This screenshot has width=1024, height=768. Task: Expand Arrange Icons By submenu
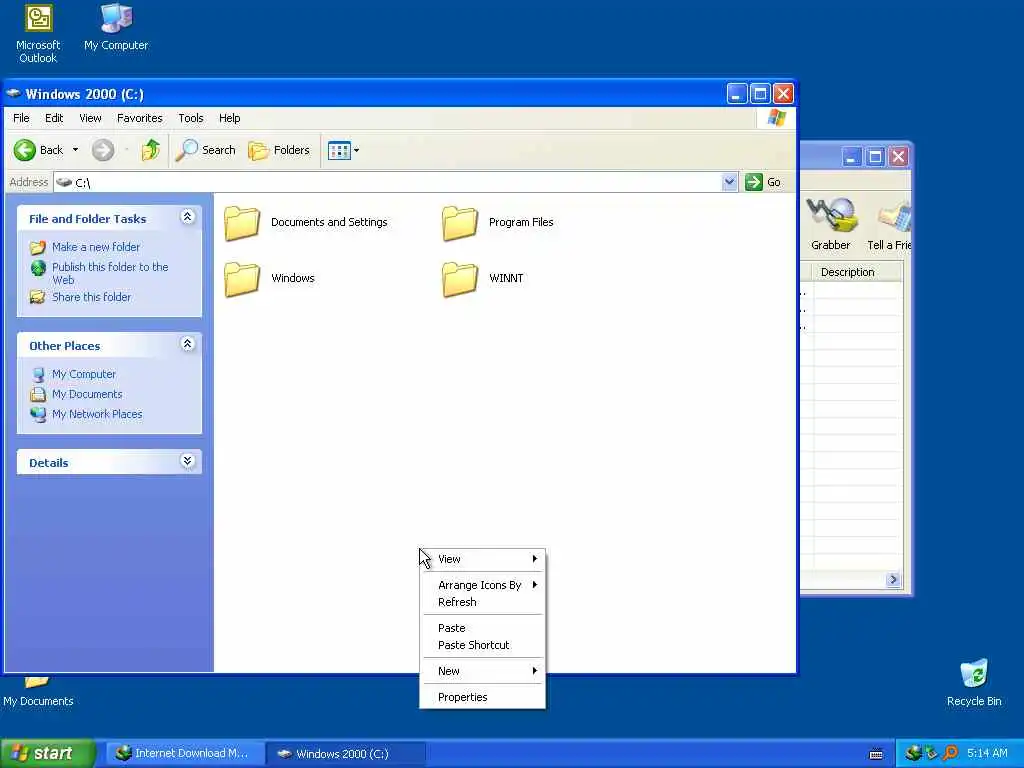coord(482,585)
